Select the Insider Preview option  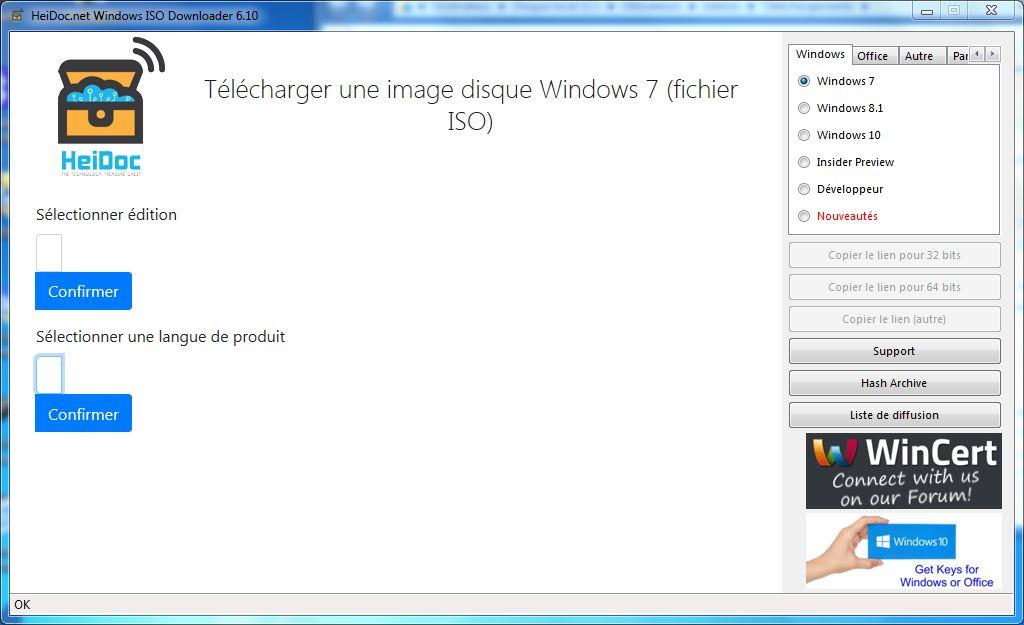[804, 162]
